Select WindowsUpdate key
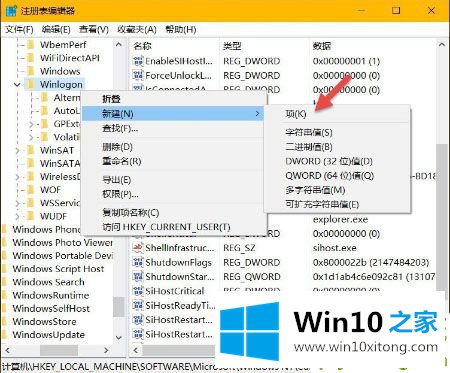 [x=48, y=335]
